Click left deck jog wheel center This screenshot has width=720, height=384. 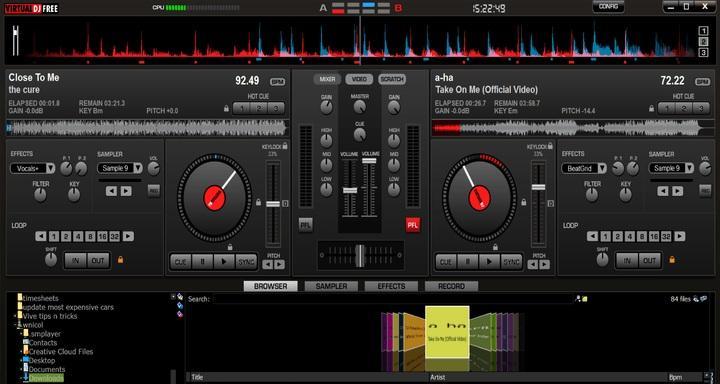click(214, 198)
